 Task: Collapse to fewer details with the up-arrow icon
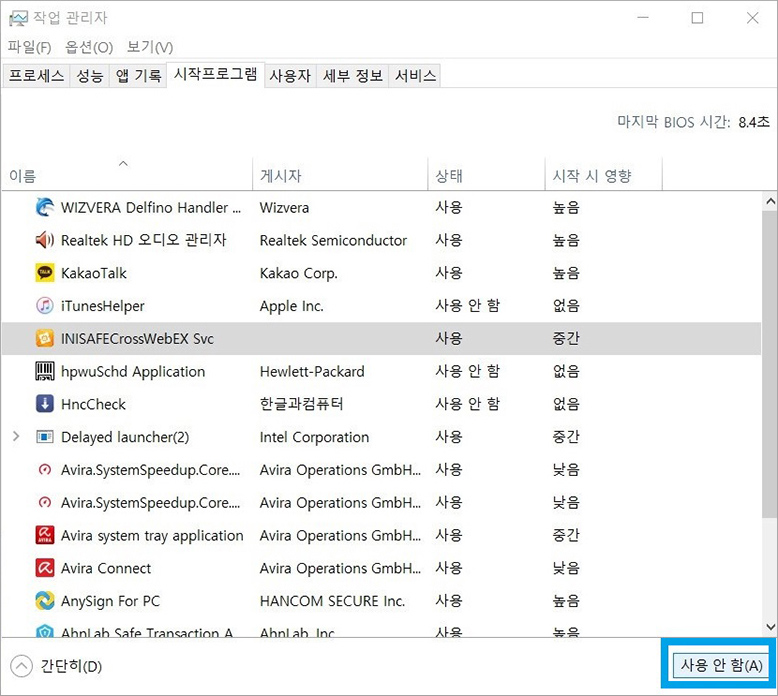pyautogui.click(x=21, y=666)
